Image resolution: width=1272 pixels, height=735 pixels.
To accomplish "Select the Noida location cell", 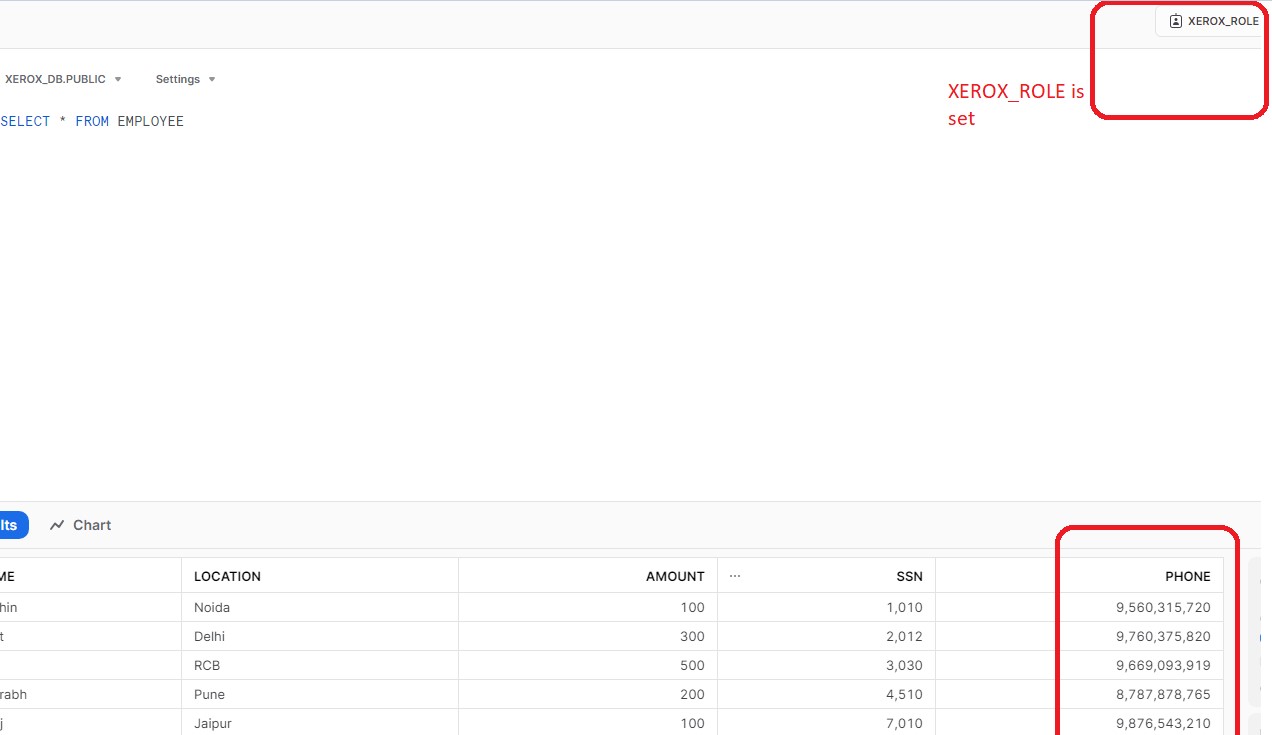I will [x=212, y=607].
